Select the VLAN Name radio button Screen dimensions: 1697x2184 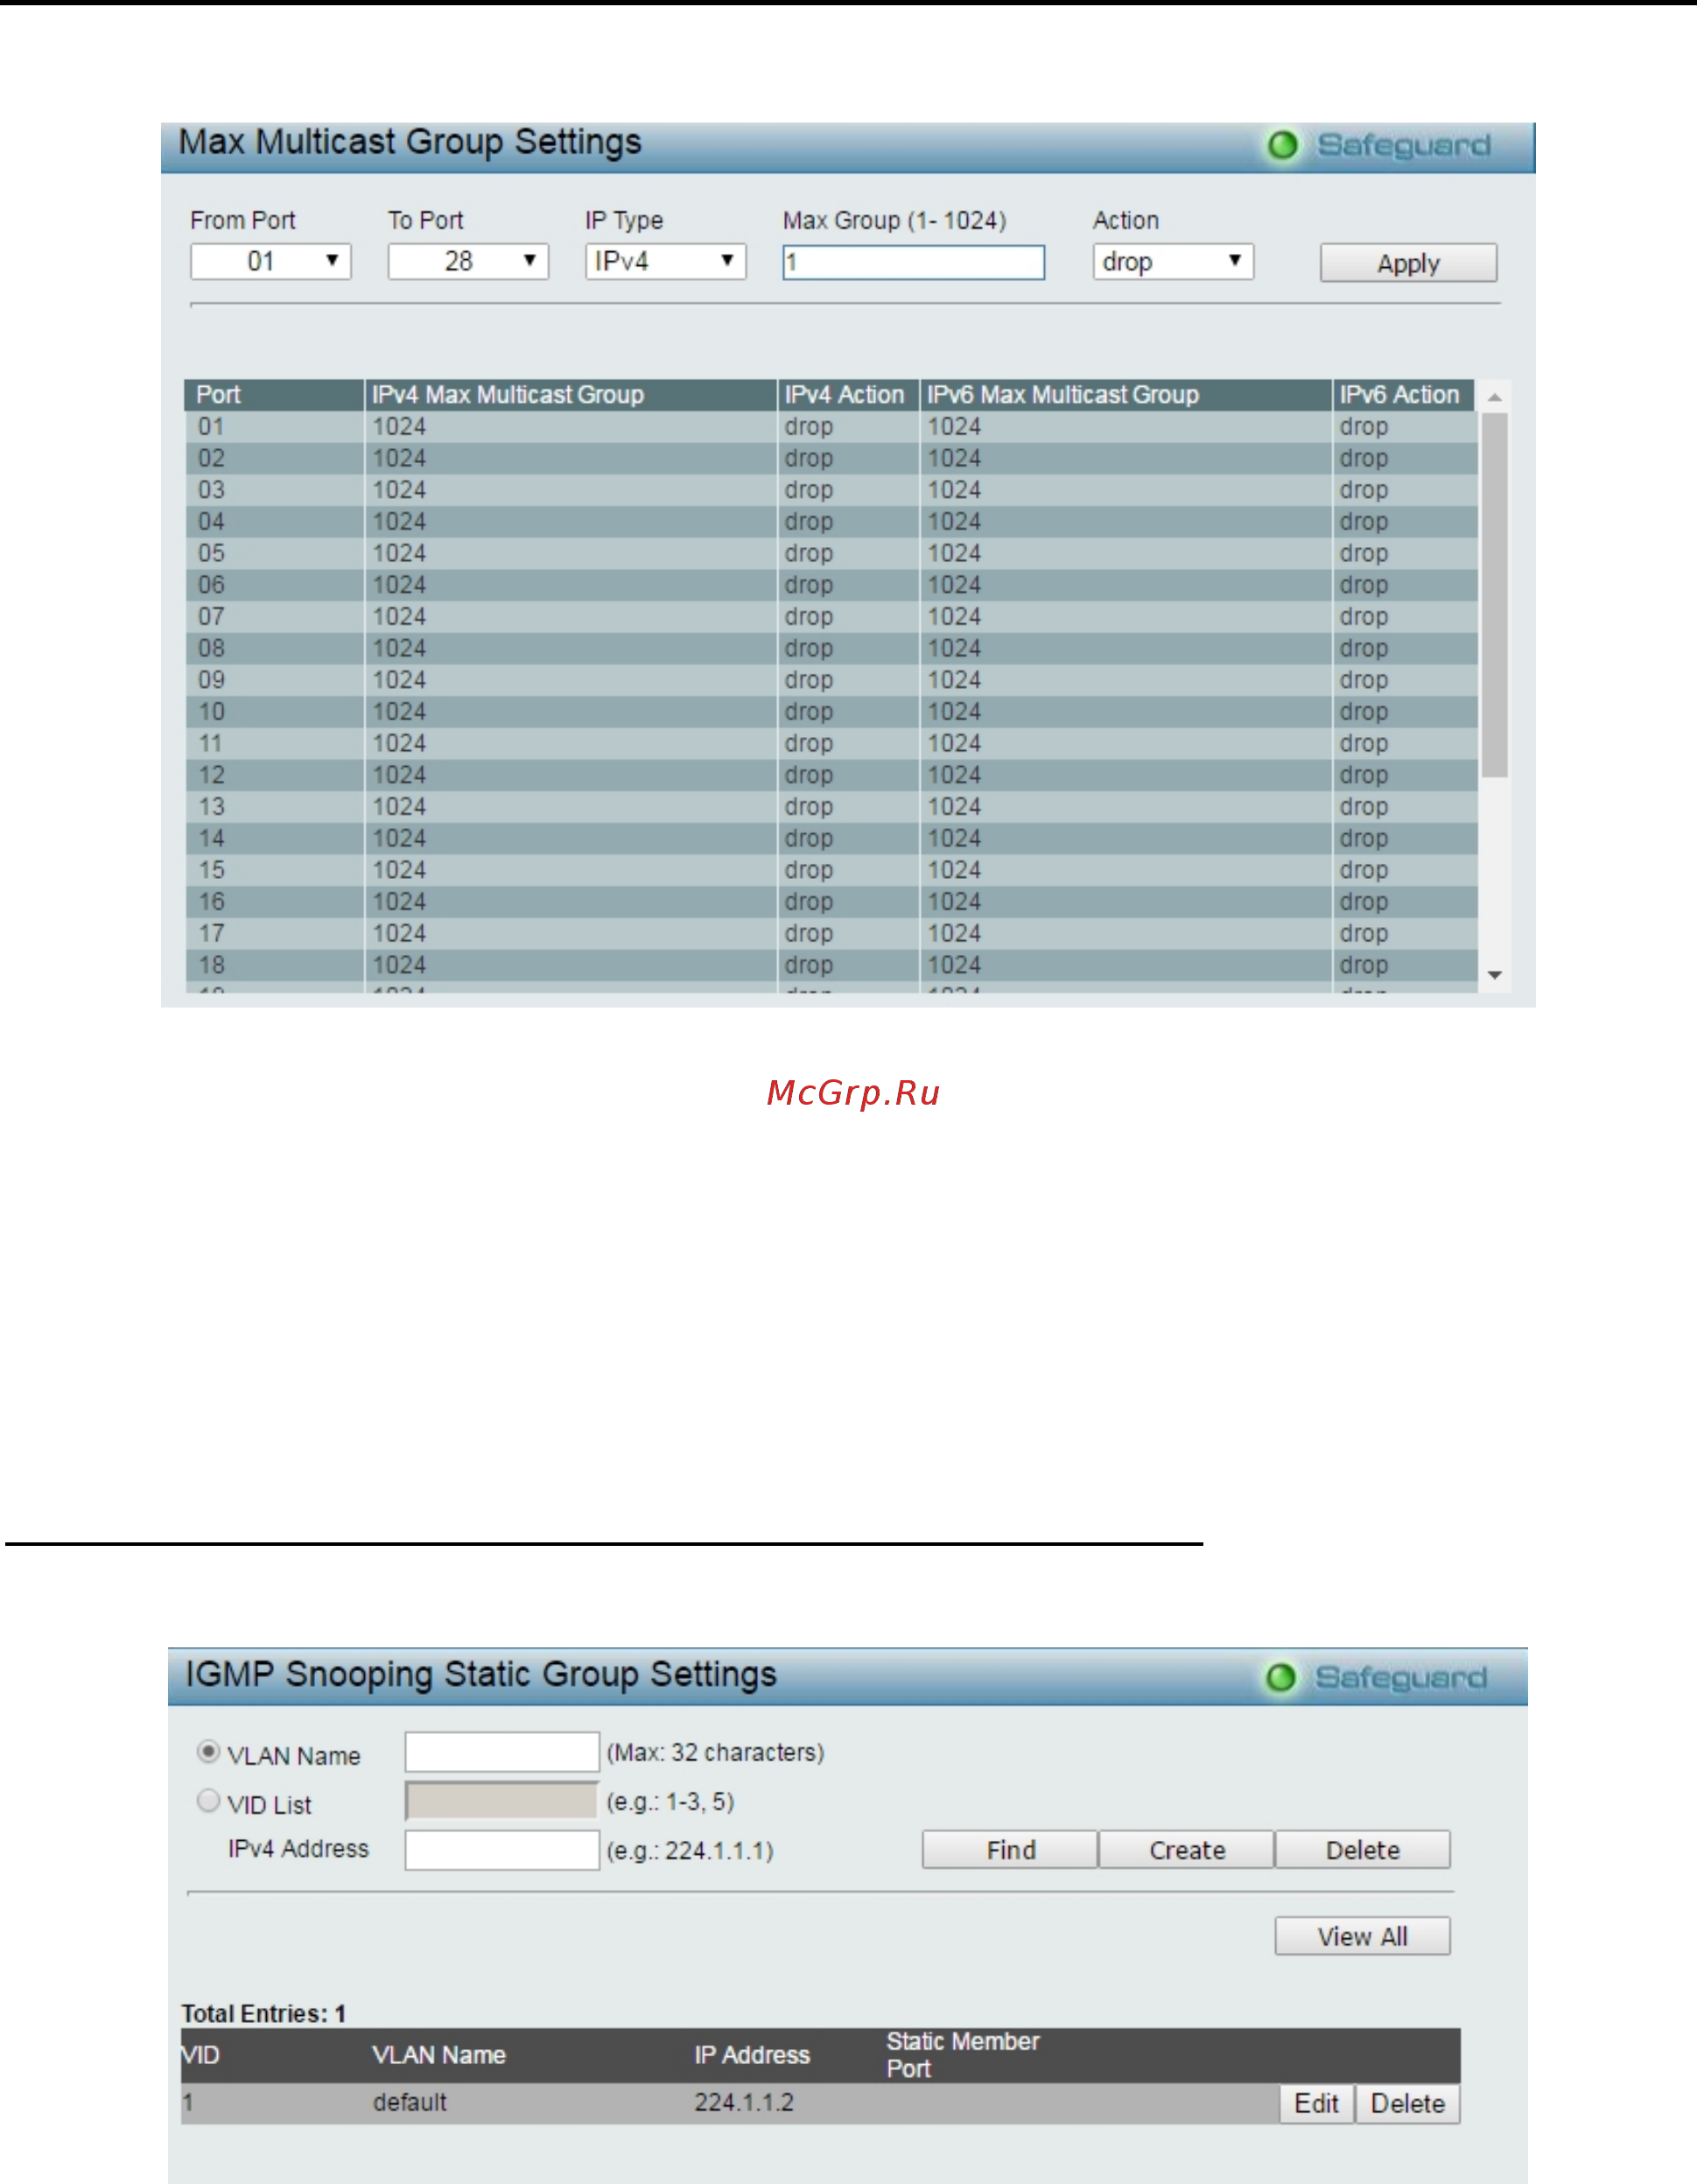coord(208,1751)
